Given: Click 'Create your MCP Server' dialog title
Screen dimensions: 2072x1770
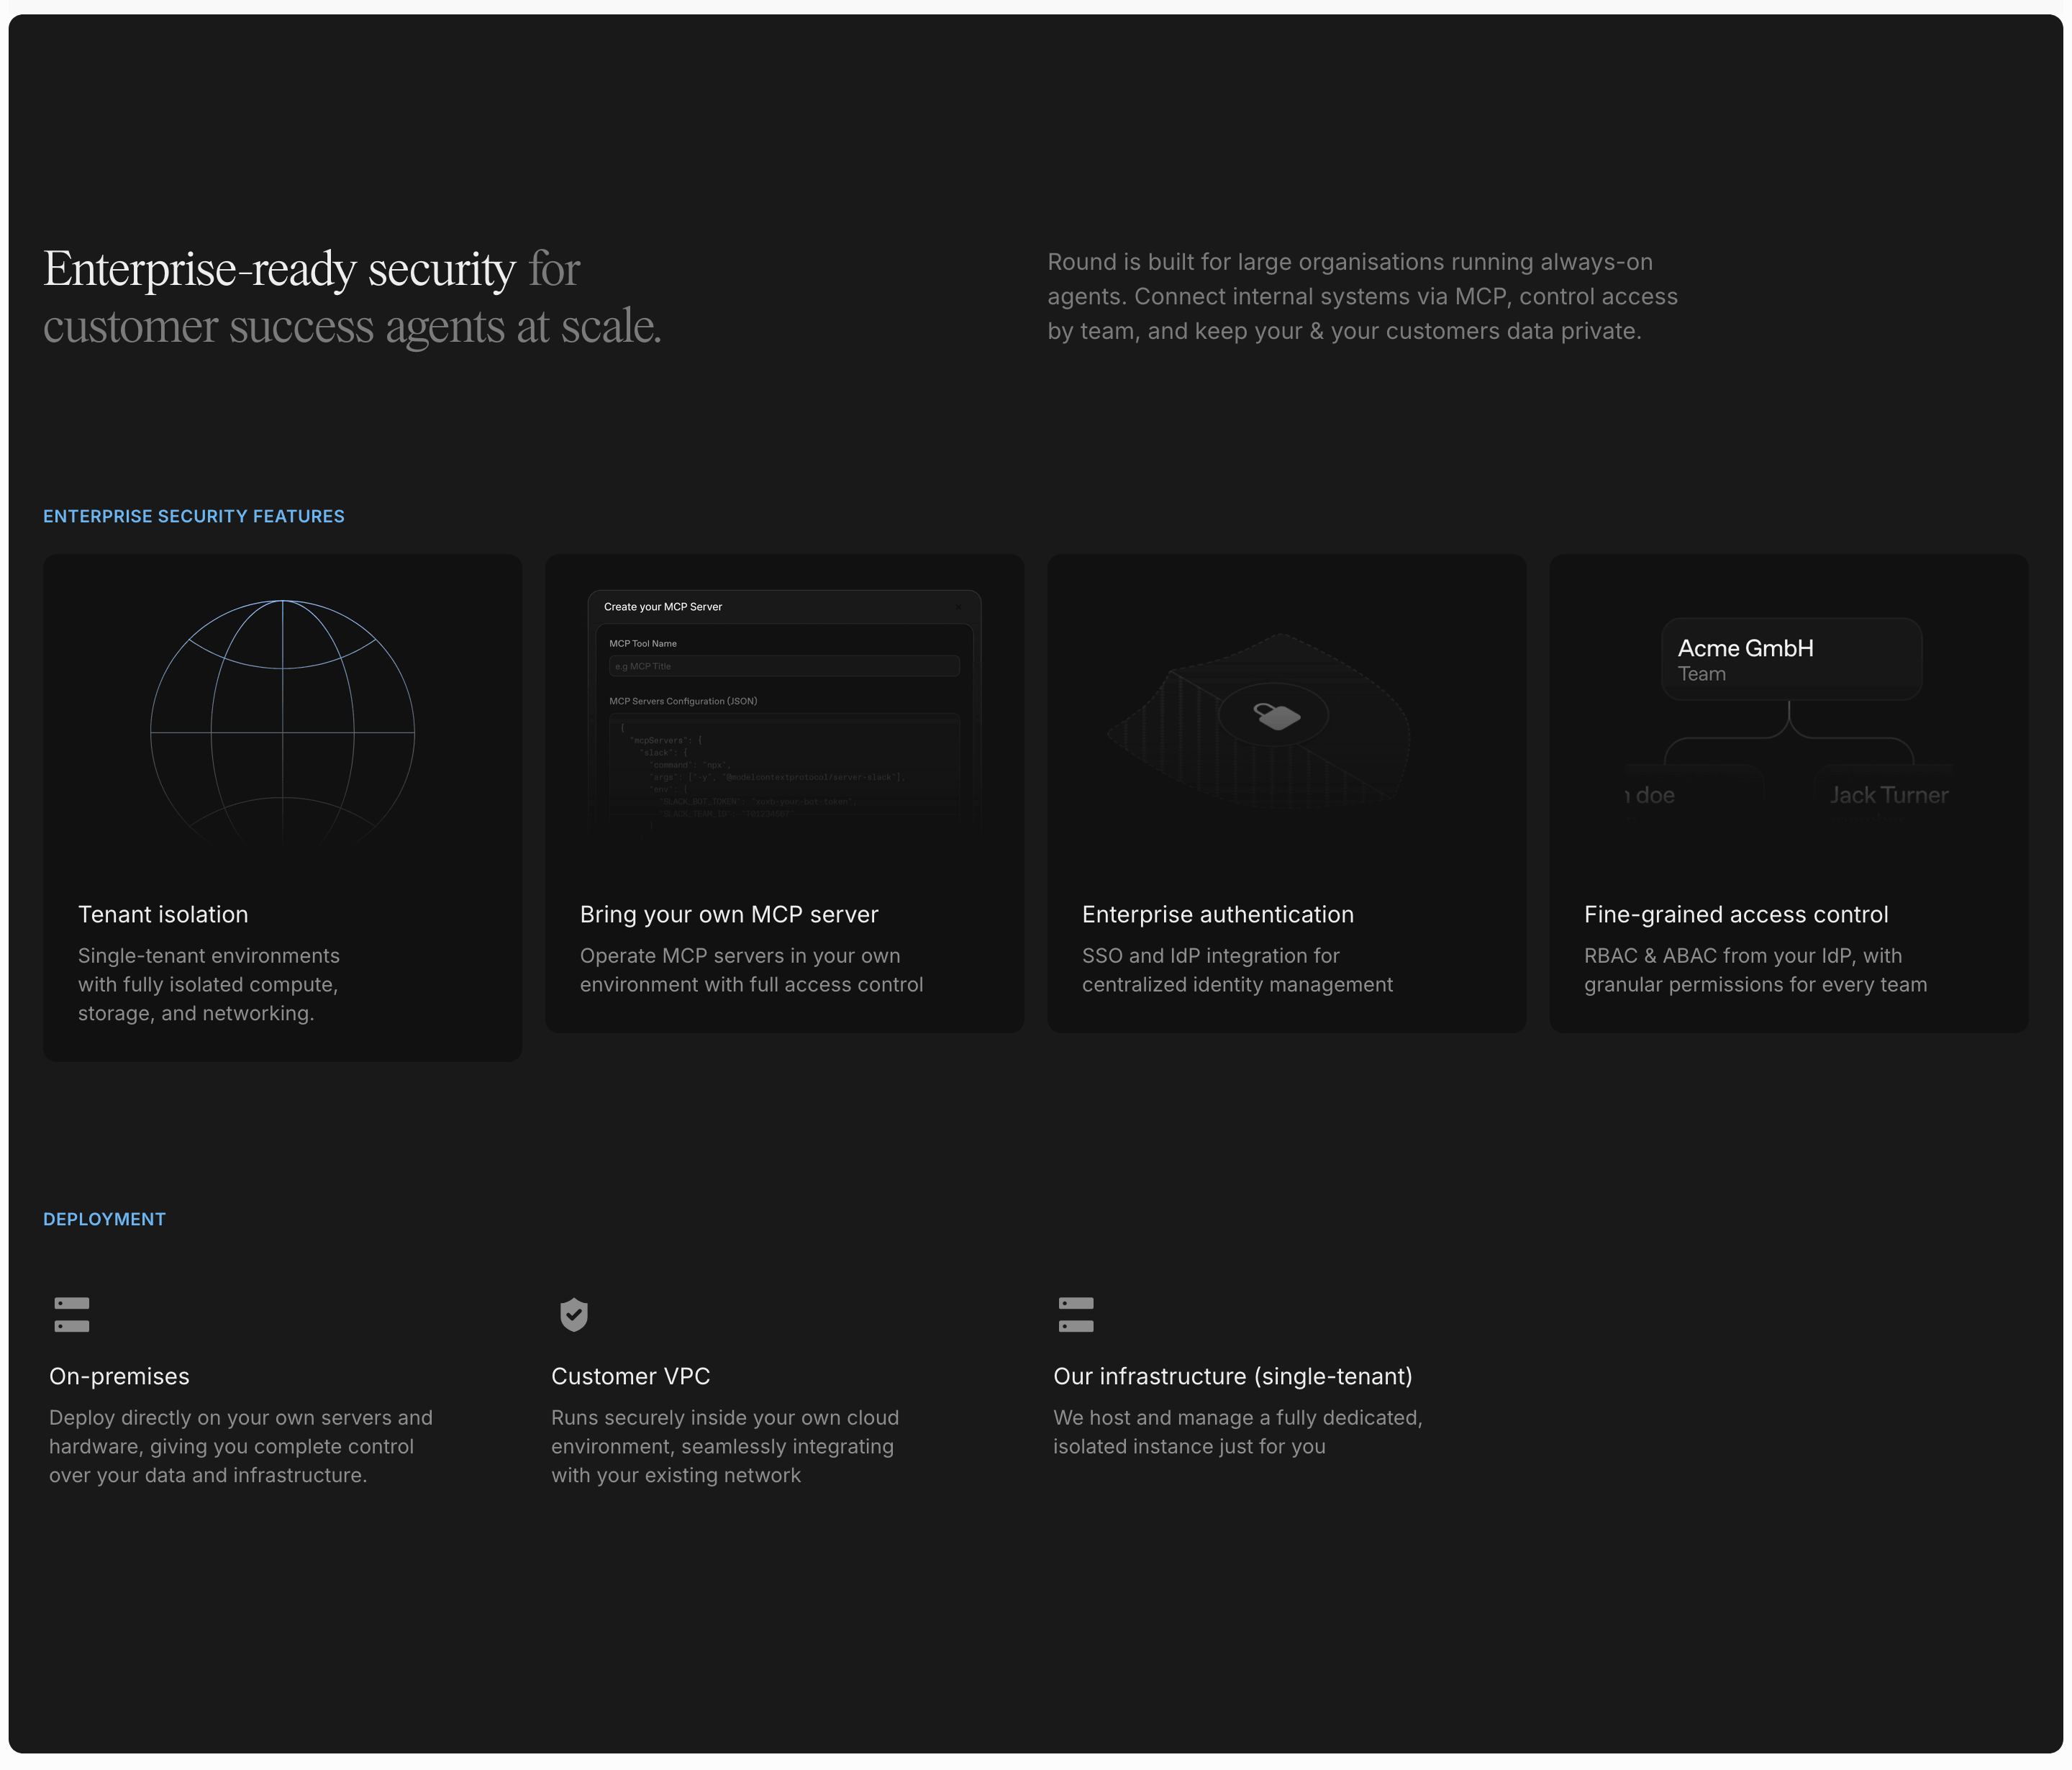Looking at the screenshot, I should [662, 607].
